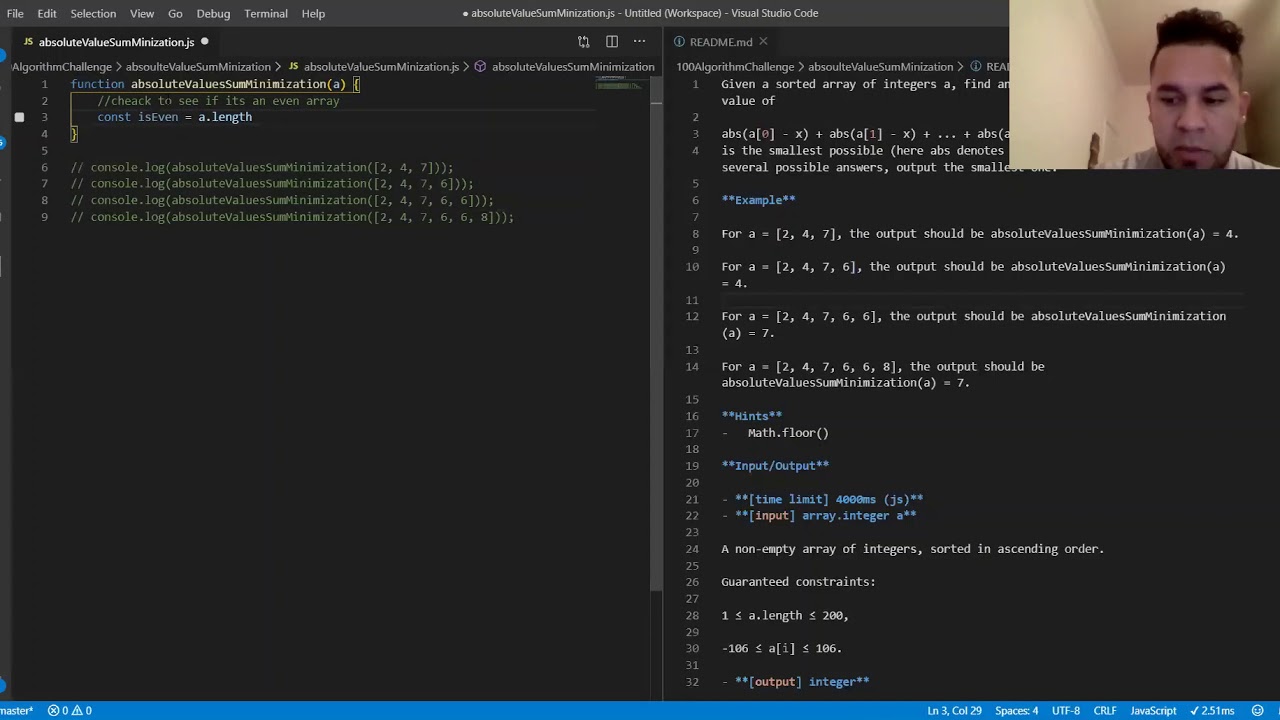Toggle indentation via Spaces: 4
Viewport: 1280px width, 720px height.
tap(1016, 711)
